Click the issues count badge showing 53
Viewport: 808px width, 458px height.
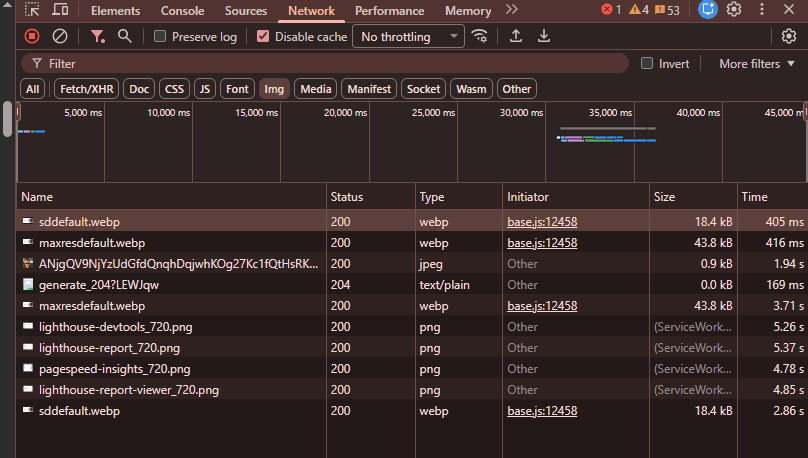point(667,10)
